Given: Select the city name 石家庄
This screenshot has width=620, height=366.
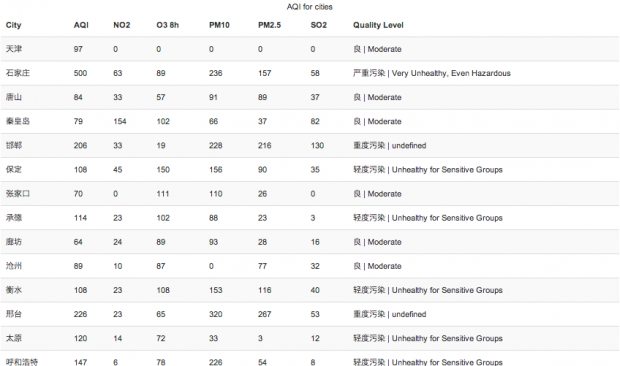Looking at the screenshot, I should [18, 73].
